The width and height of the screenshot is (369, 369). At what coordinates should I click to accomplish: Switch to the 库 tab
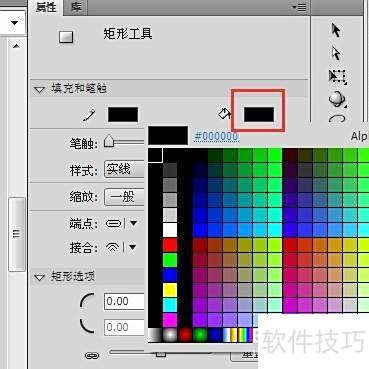(x=76, y=7)
